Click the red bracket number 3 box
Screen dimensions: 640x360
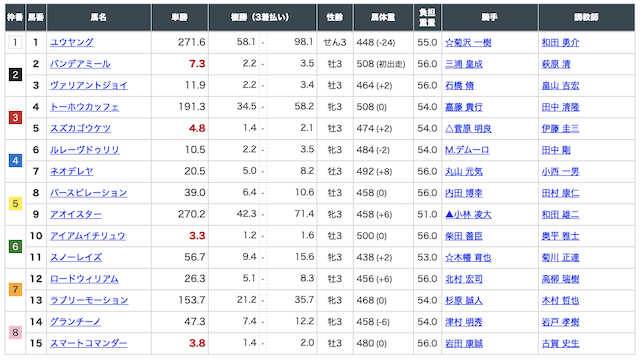pos(15,118)
